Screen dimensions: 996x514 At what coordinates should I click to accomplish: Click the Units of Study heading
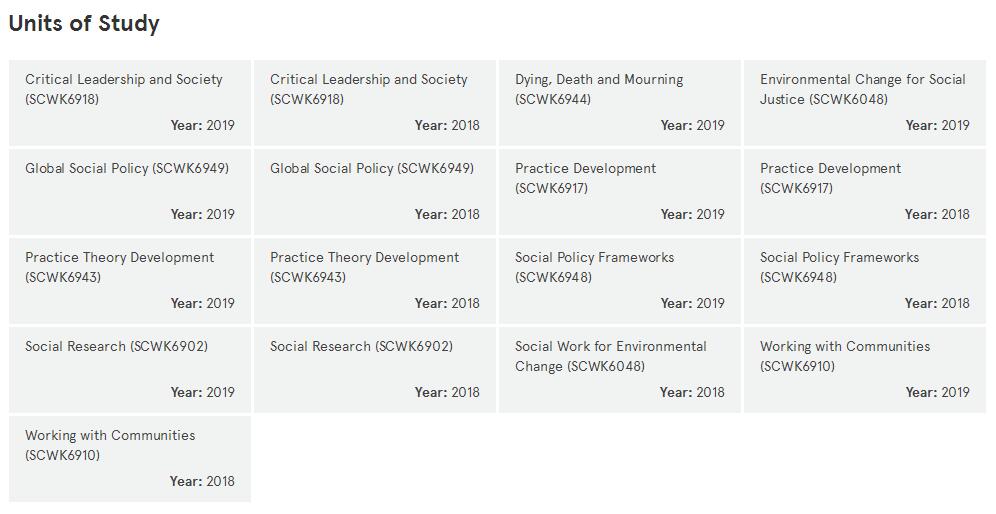pos(84,24)
